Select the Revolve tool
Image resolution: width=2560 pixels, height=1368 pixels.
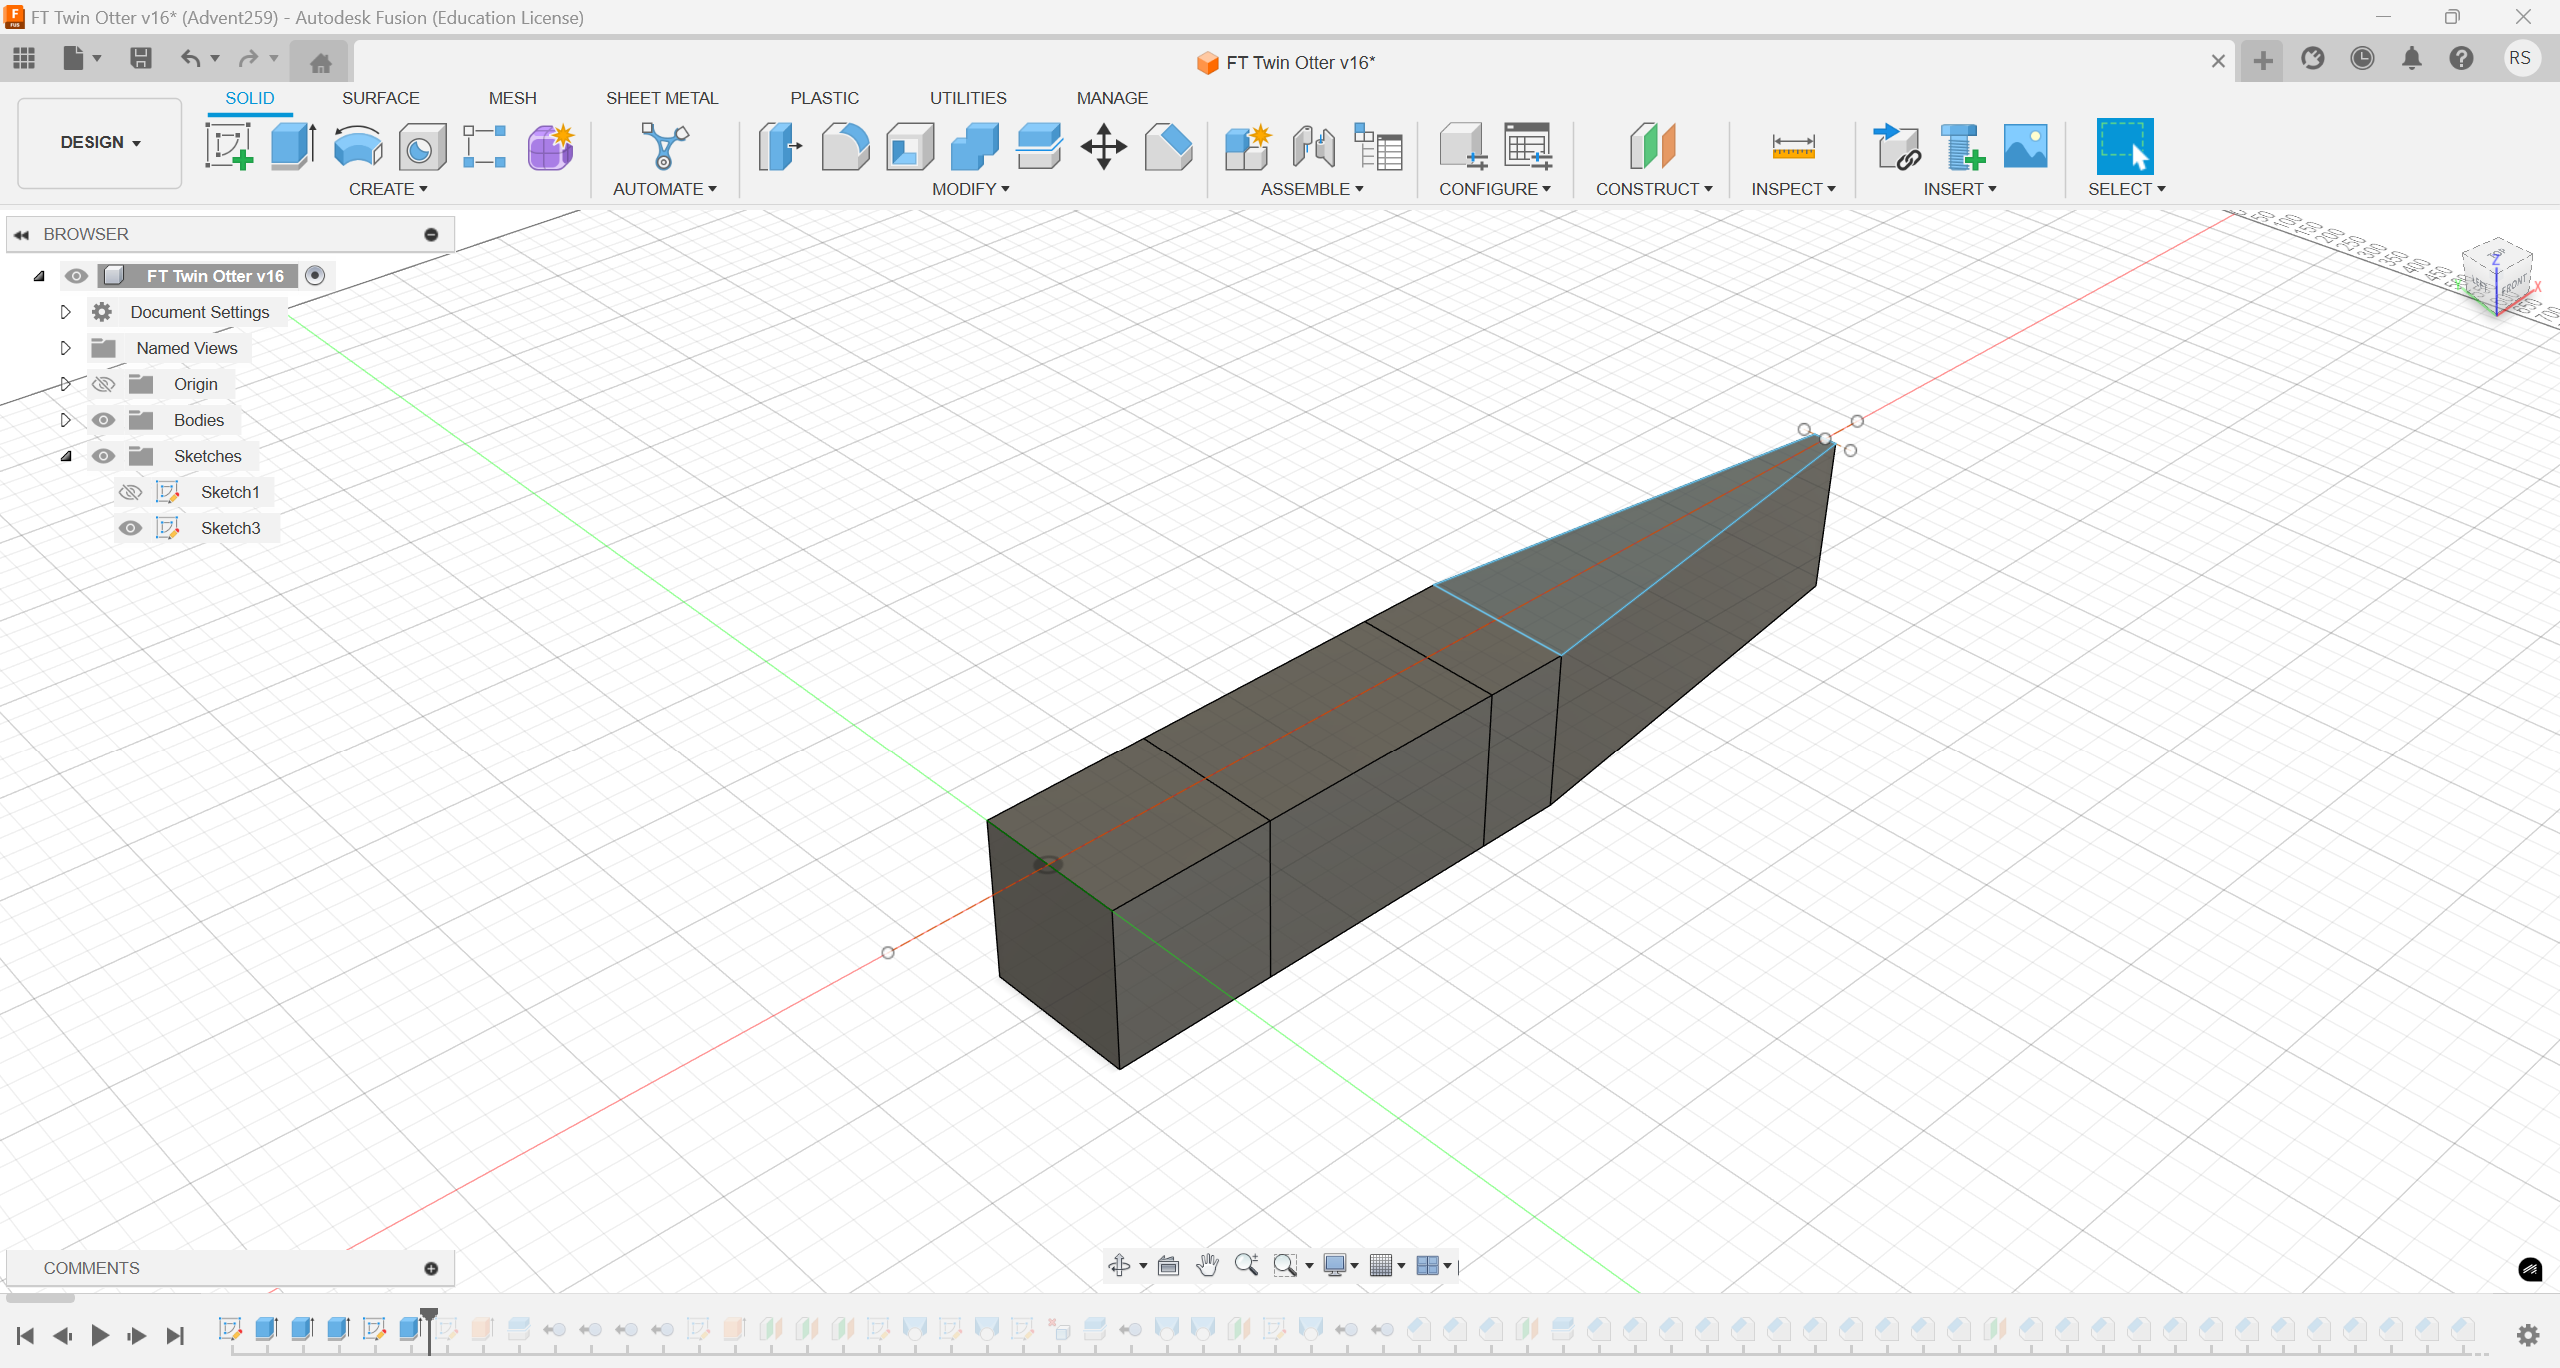click(x=358, y=147)
